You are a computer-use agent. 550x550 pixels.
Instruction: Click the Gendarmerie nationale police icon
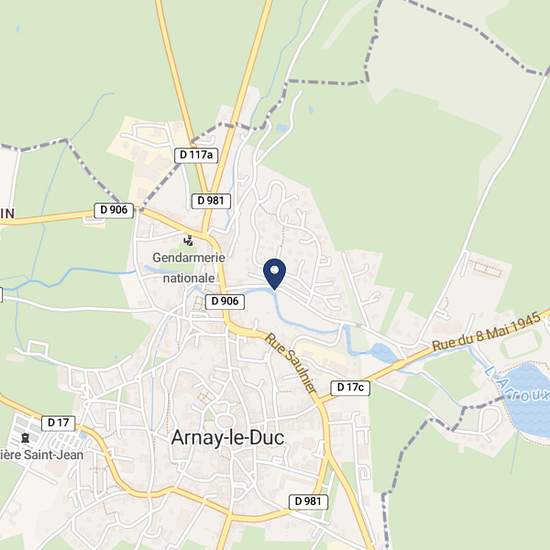(x=189, y=241)
